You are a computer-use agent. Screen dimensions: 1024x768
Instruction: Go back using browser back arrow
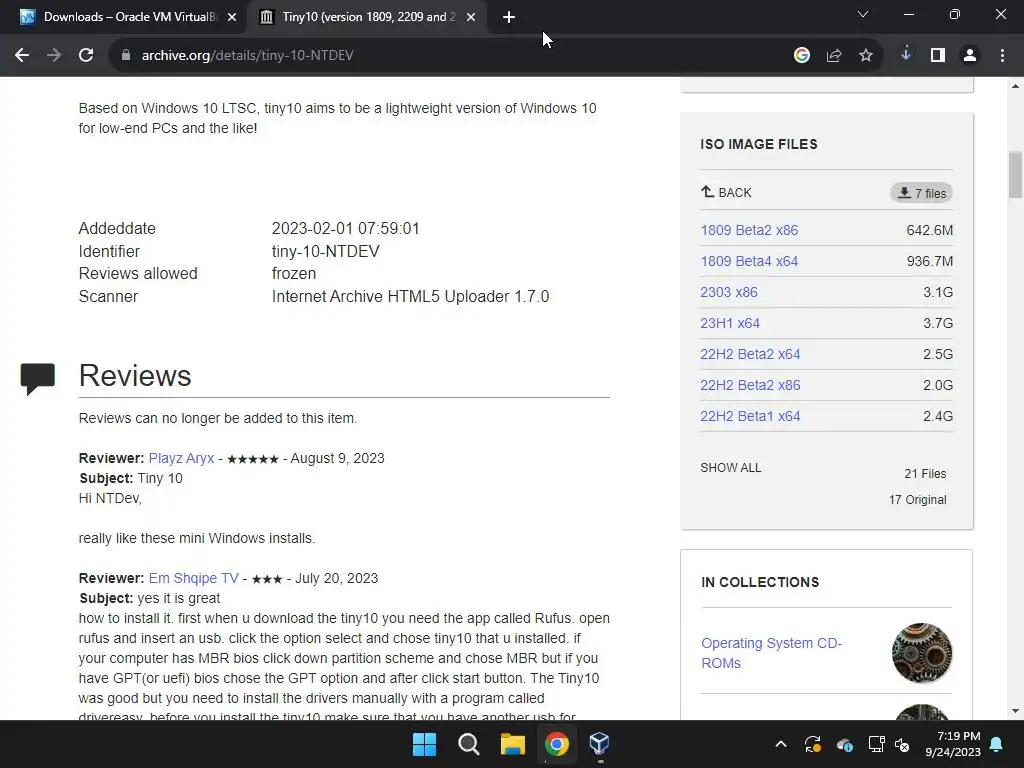[22, 56]
